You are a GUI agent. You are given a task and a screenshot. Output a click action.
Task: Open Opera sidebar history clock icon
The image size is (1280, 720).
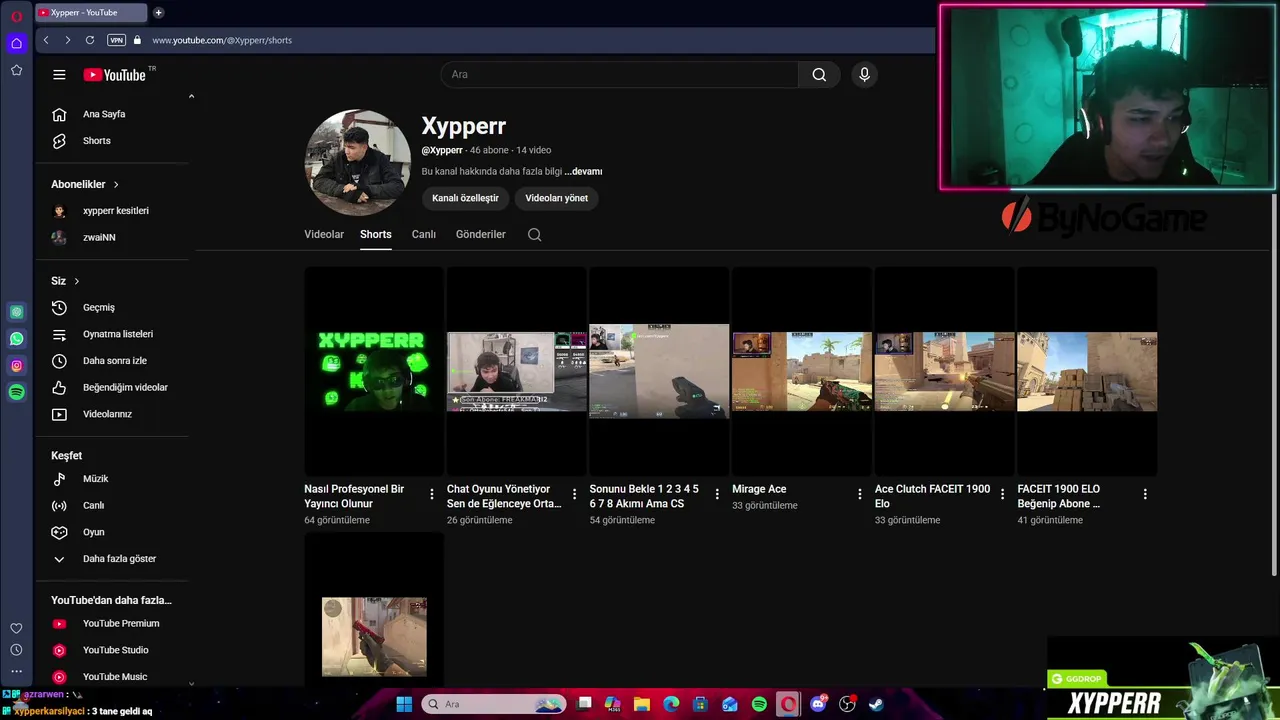click(x=16, y=650)
